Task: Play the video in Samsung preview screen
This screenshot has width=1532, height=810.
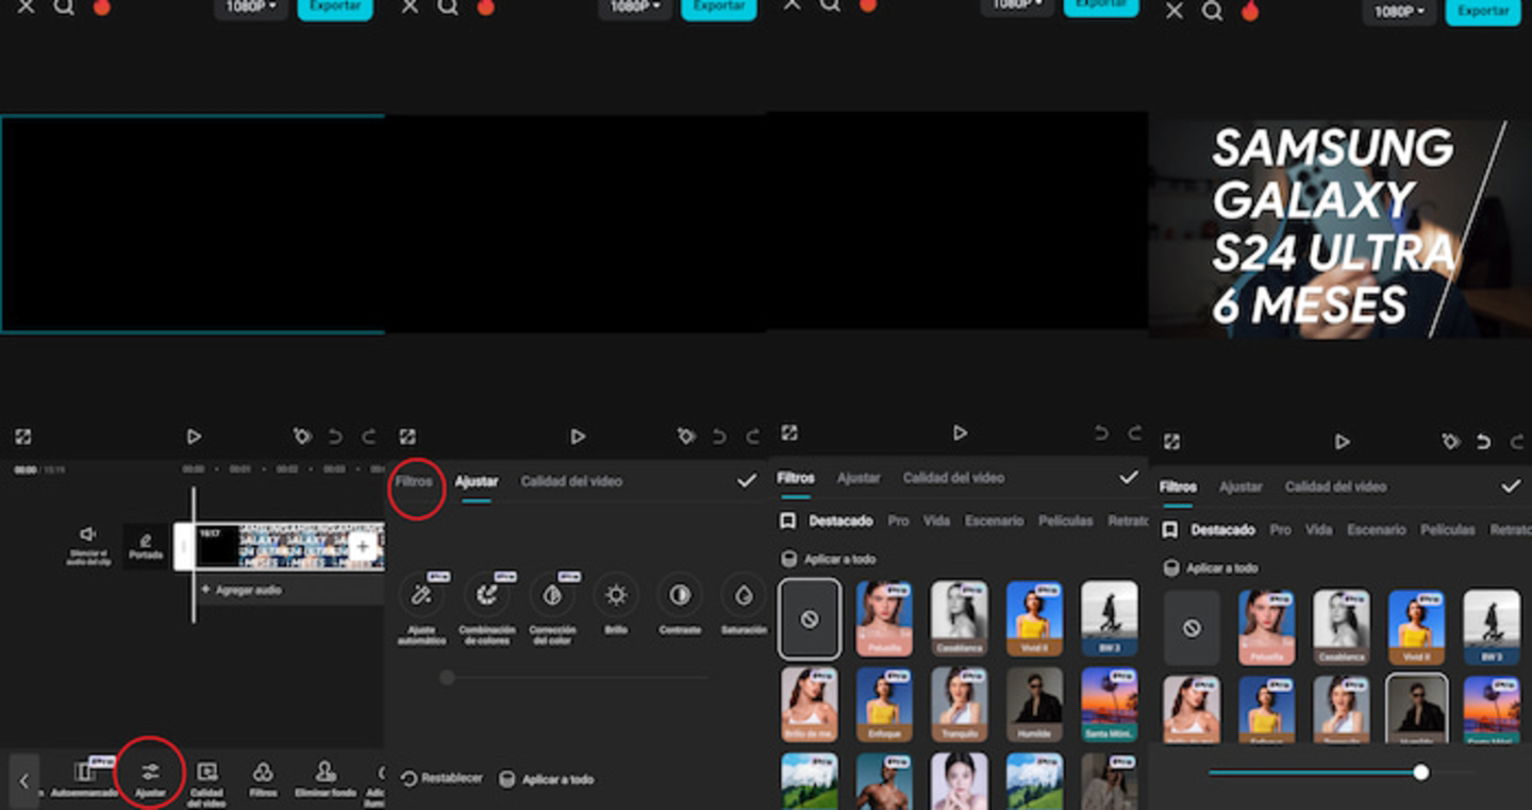Action: tap(1342, 441)
